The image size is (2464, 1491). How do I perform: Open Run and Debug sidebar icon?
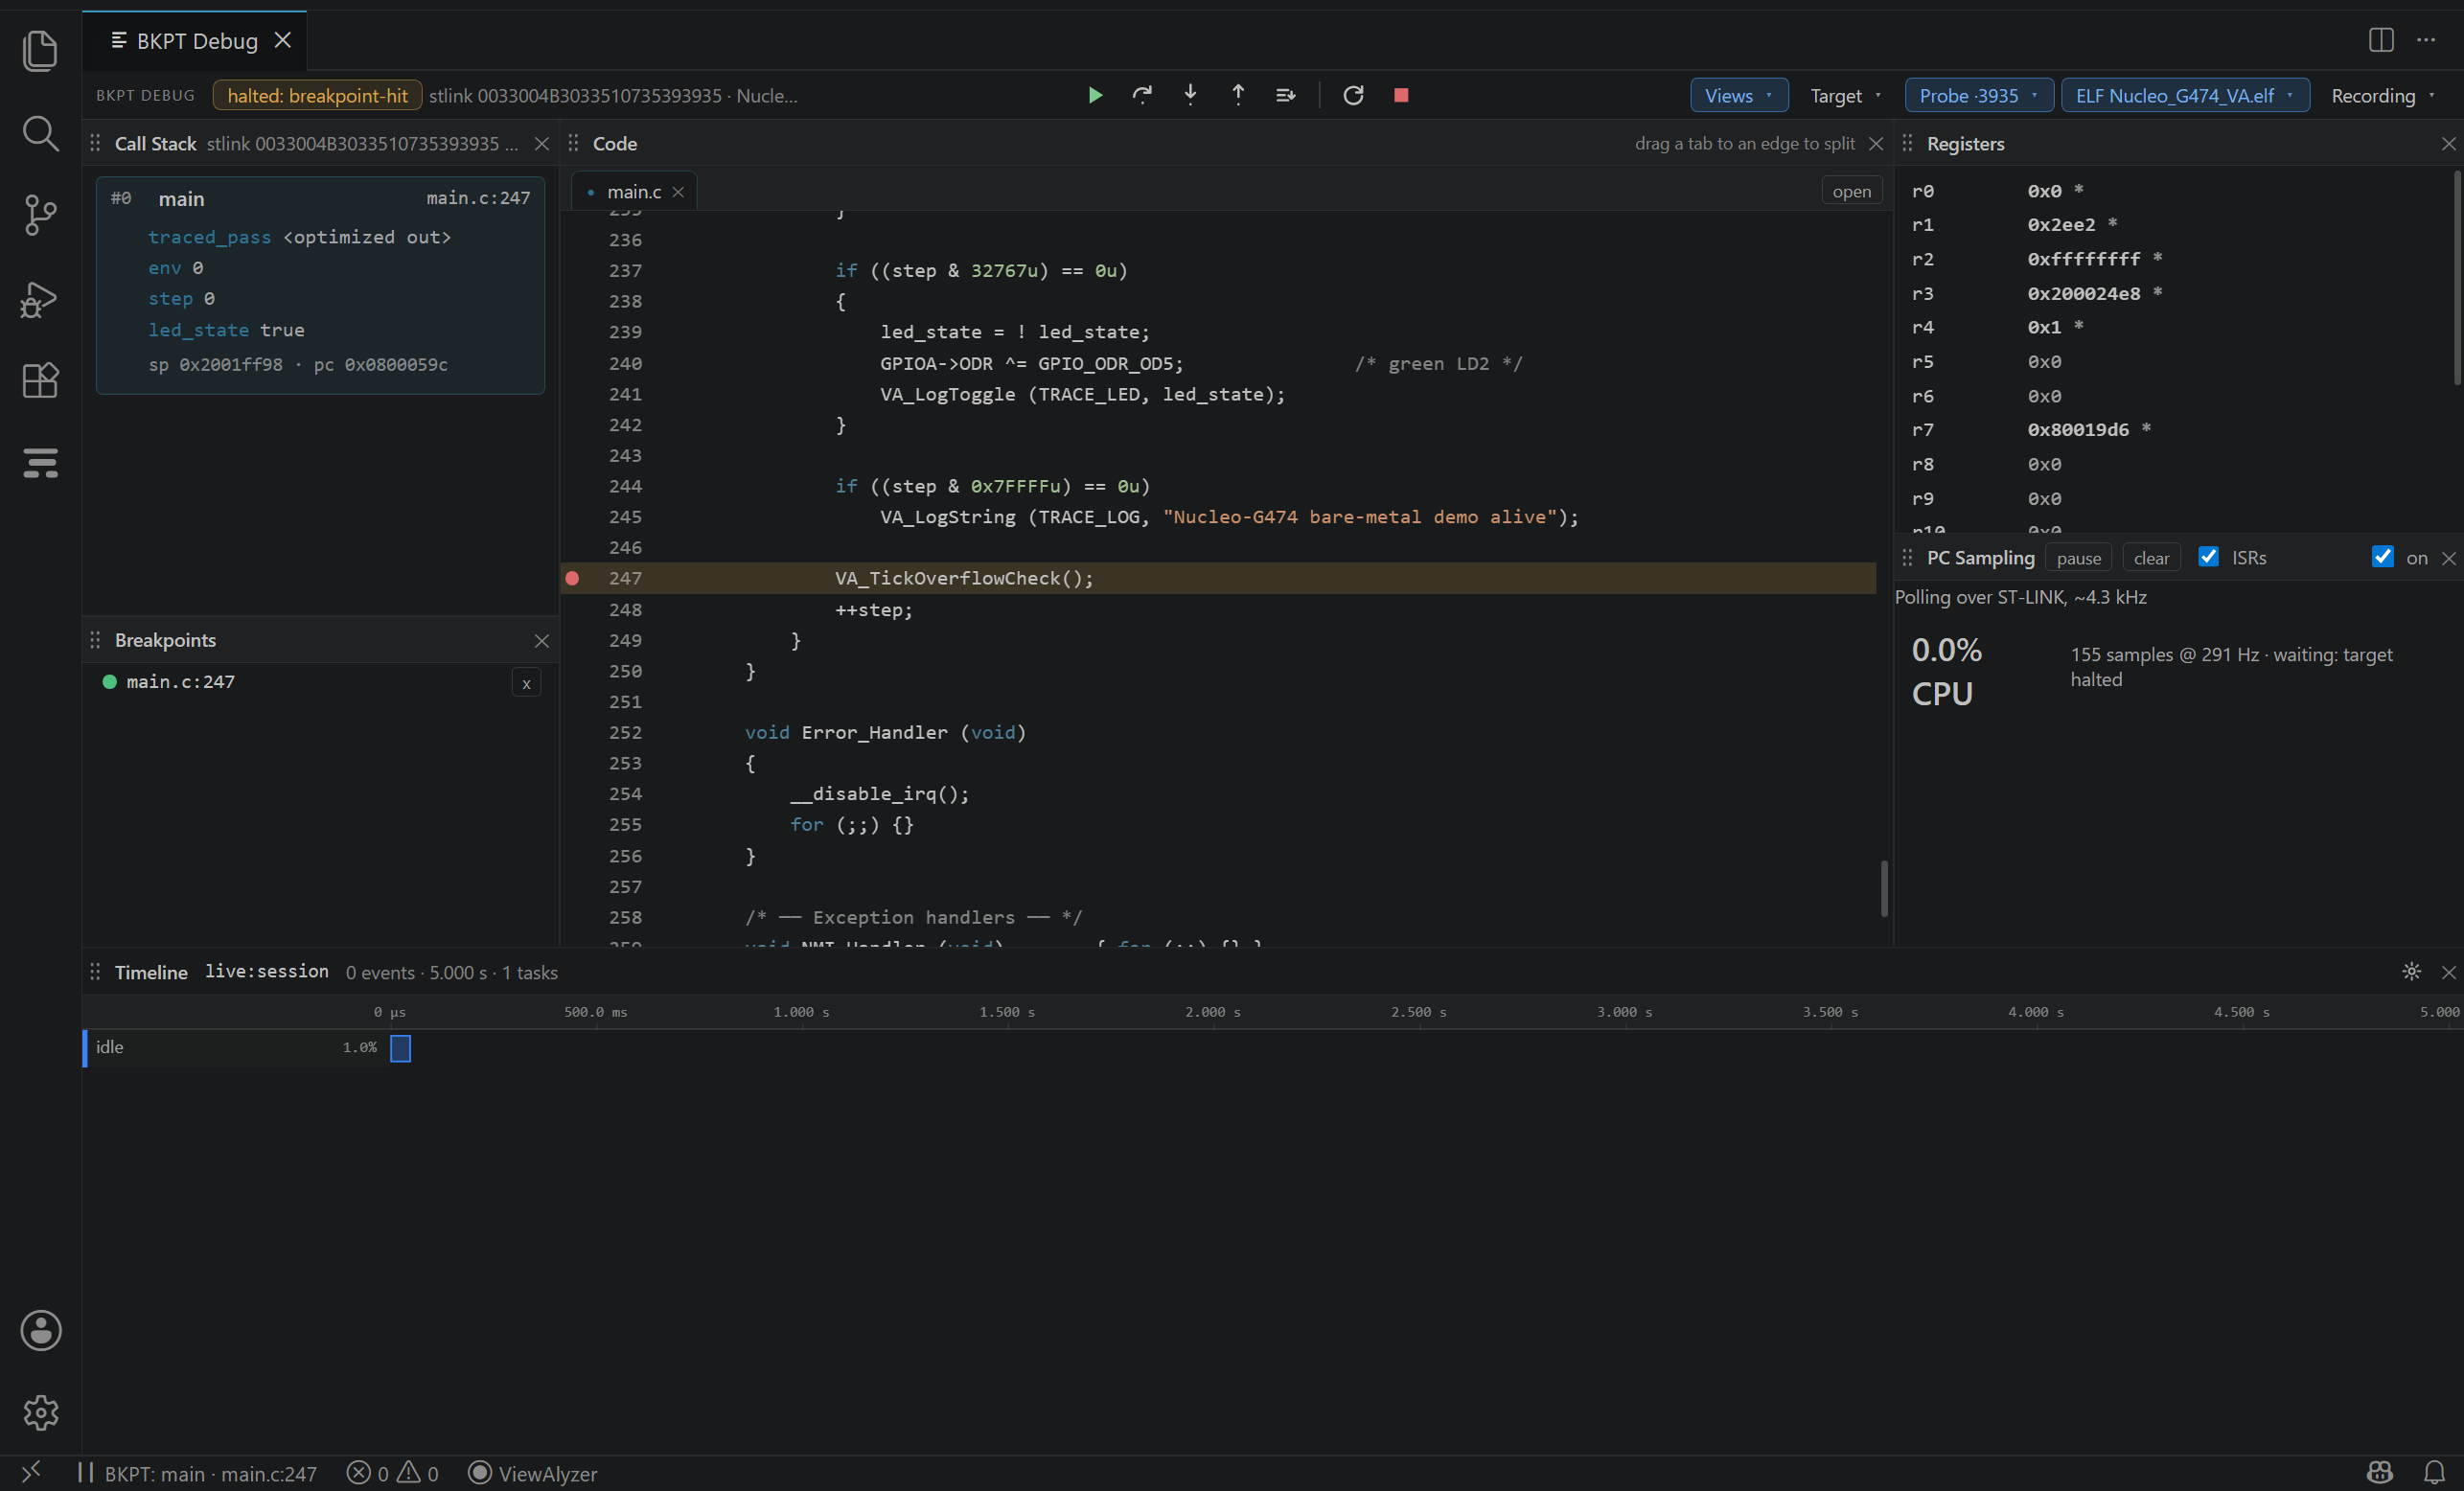pyautogui.click(x=40, y=298)
